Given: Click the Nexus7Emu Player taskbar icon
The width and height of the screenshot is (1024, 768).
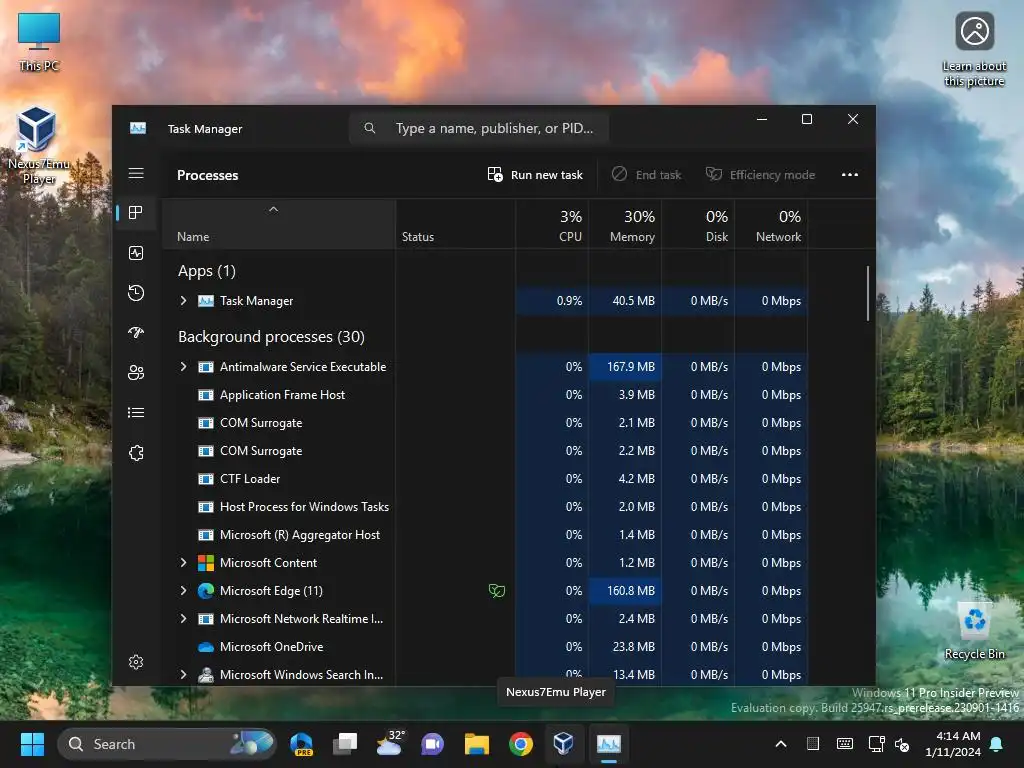Looking at the screenshot, I should pos(564,744).
